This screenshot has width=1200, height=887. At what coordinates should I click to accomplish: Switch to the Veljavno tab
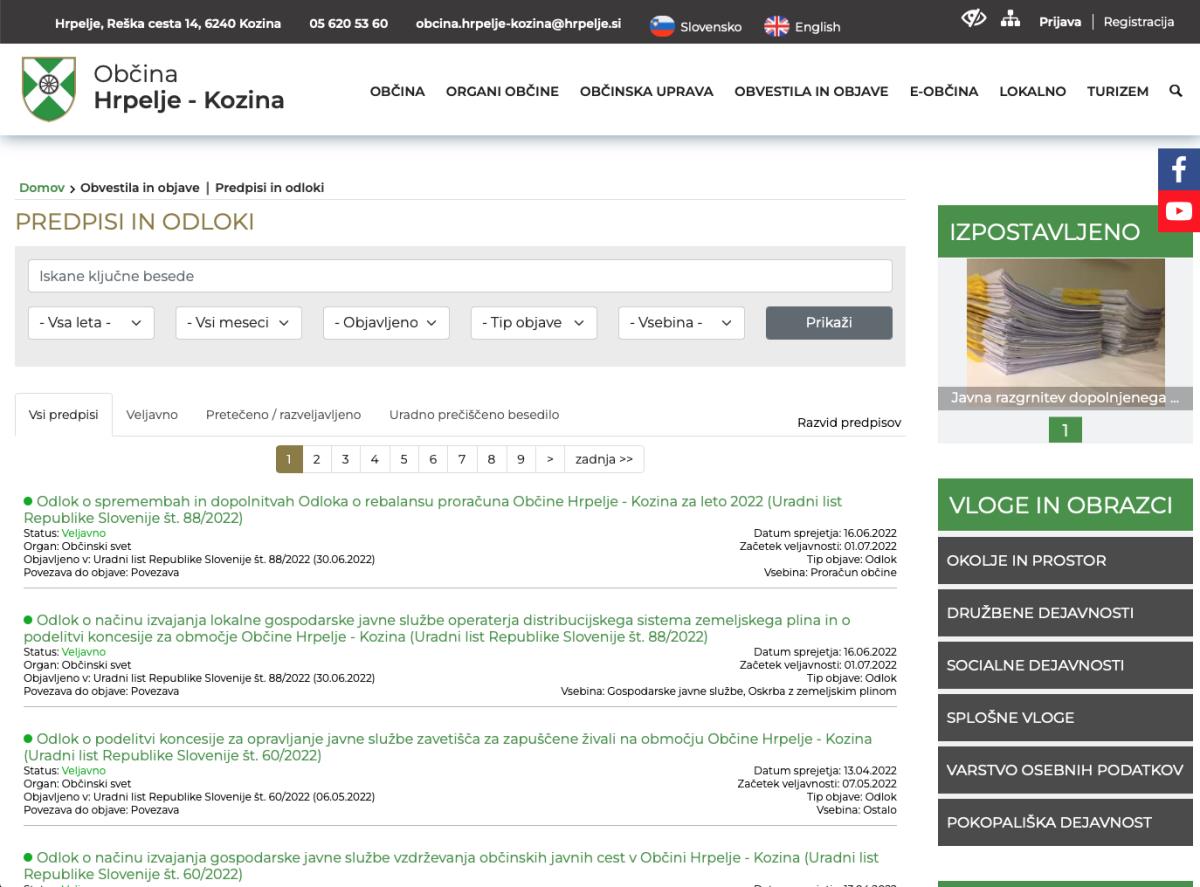(152, 415)
